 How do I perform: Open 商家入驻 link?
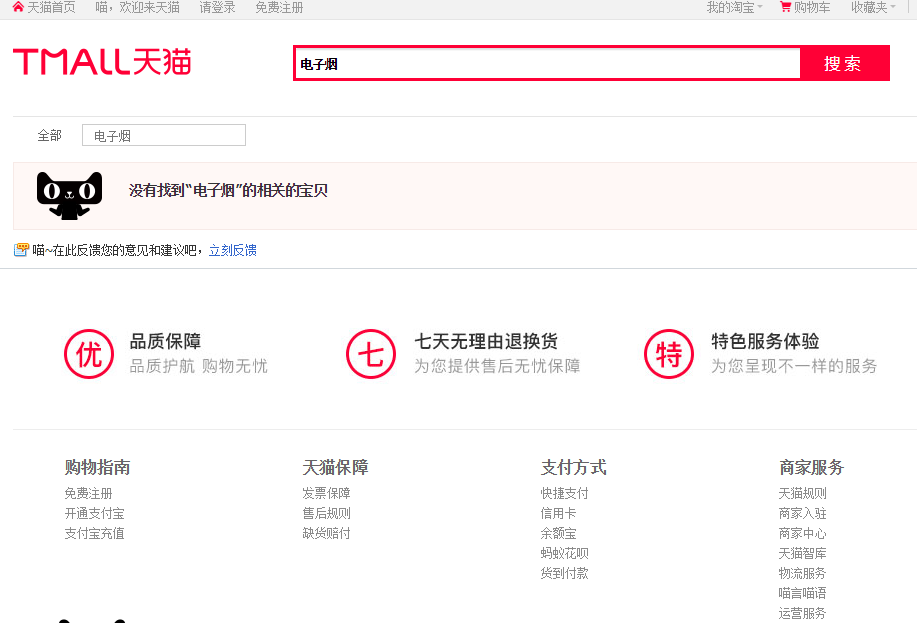802,513
